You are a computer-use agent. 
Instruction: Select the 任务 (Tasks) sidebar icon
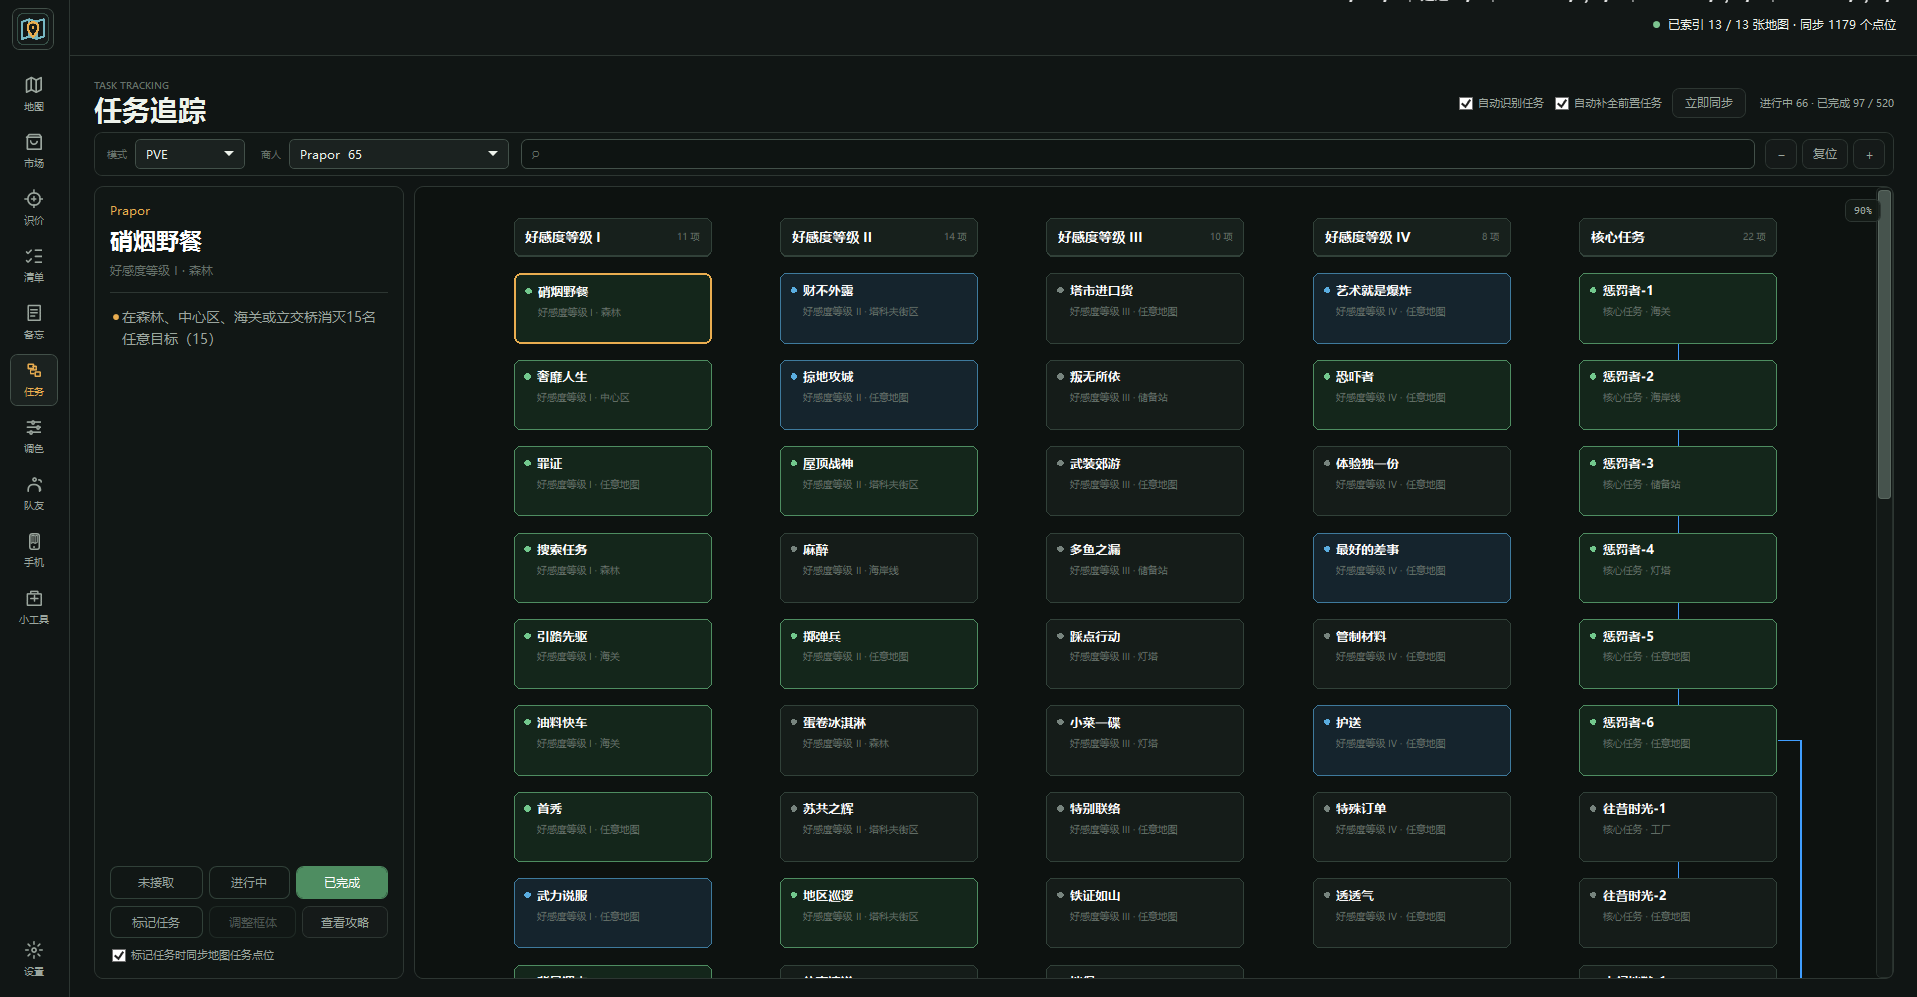(34, 380)
